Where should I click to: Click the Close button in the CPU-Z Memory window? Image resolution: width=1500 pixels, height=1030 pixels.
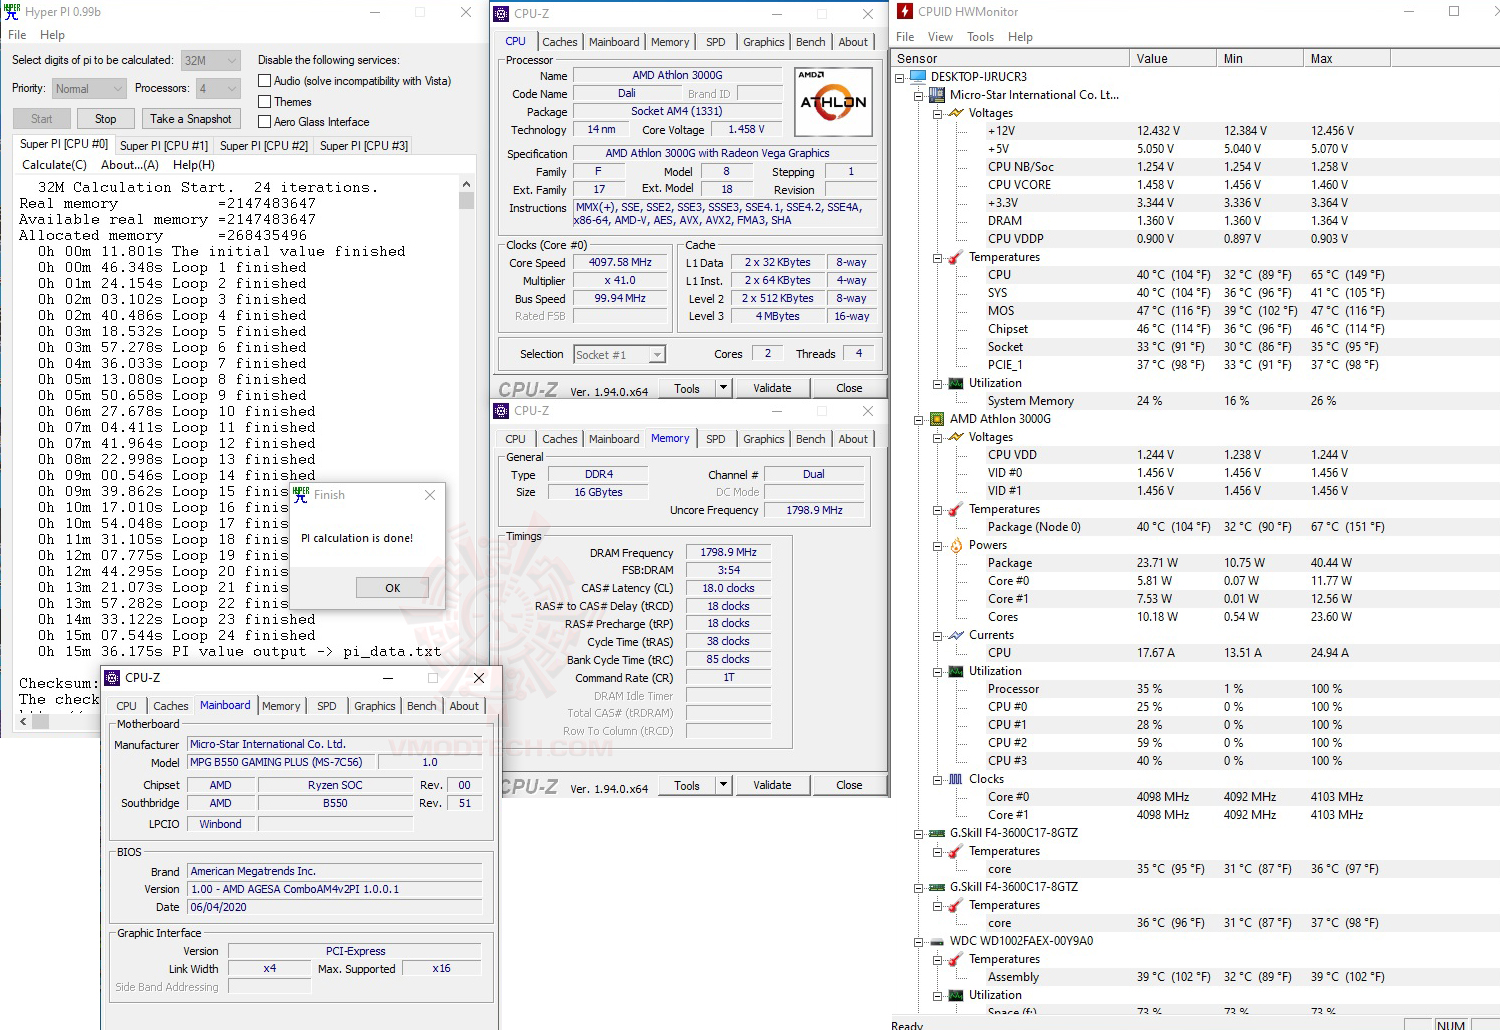point(849,785)
